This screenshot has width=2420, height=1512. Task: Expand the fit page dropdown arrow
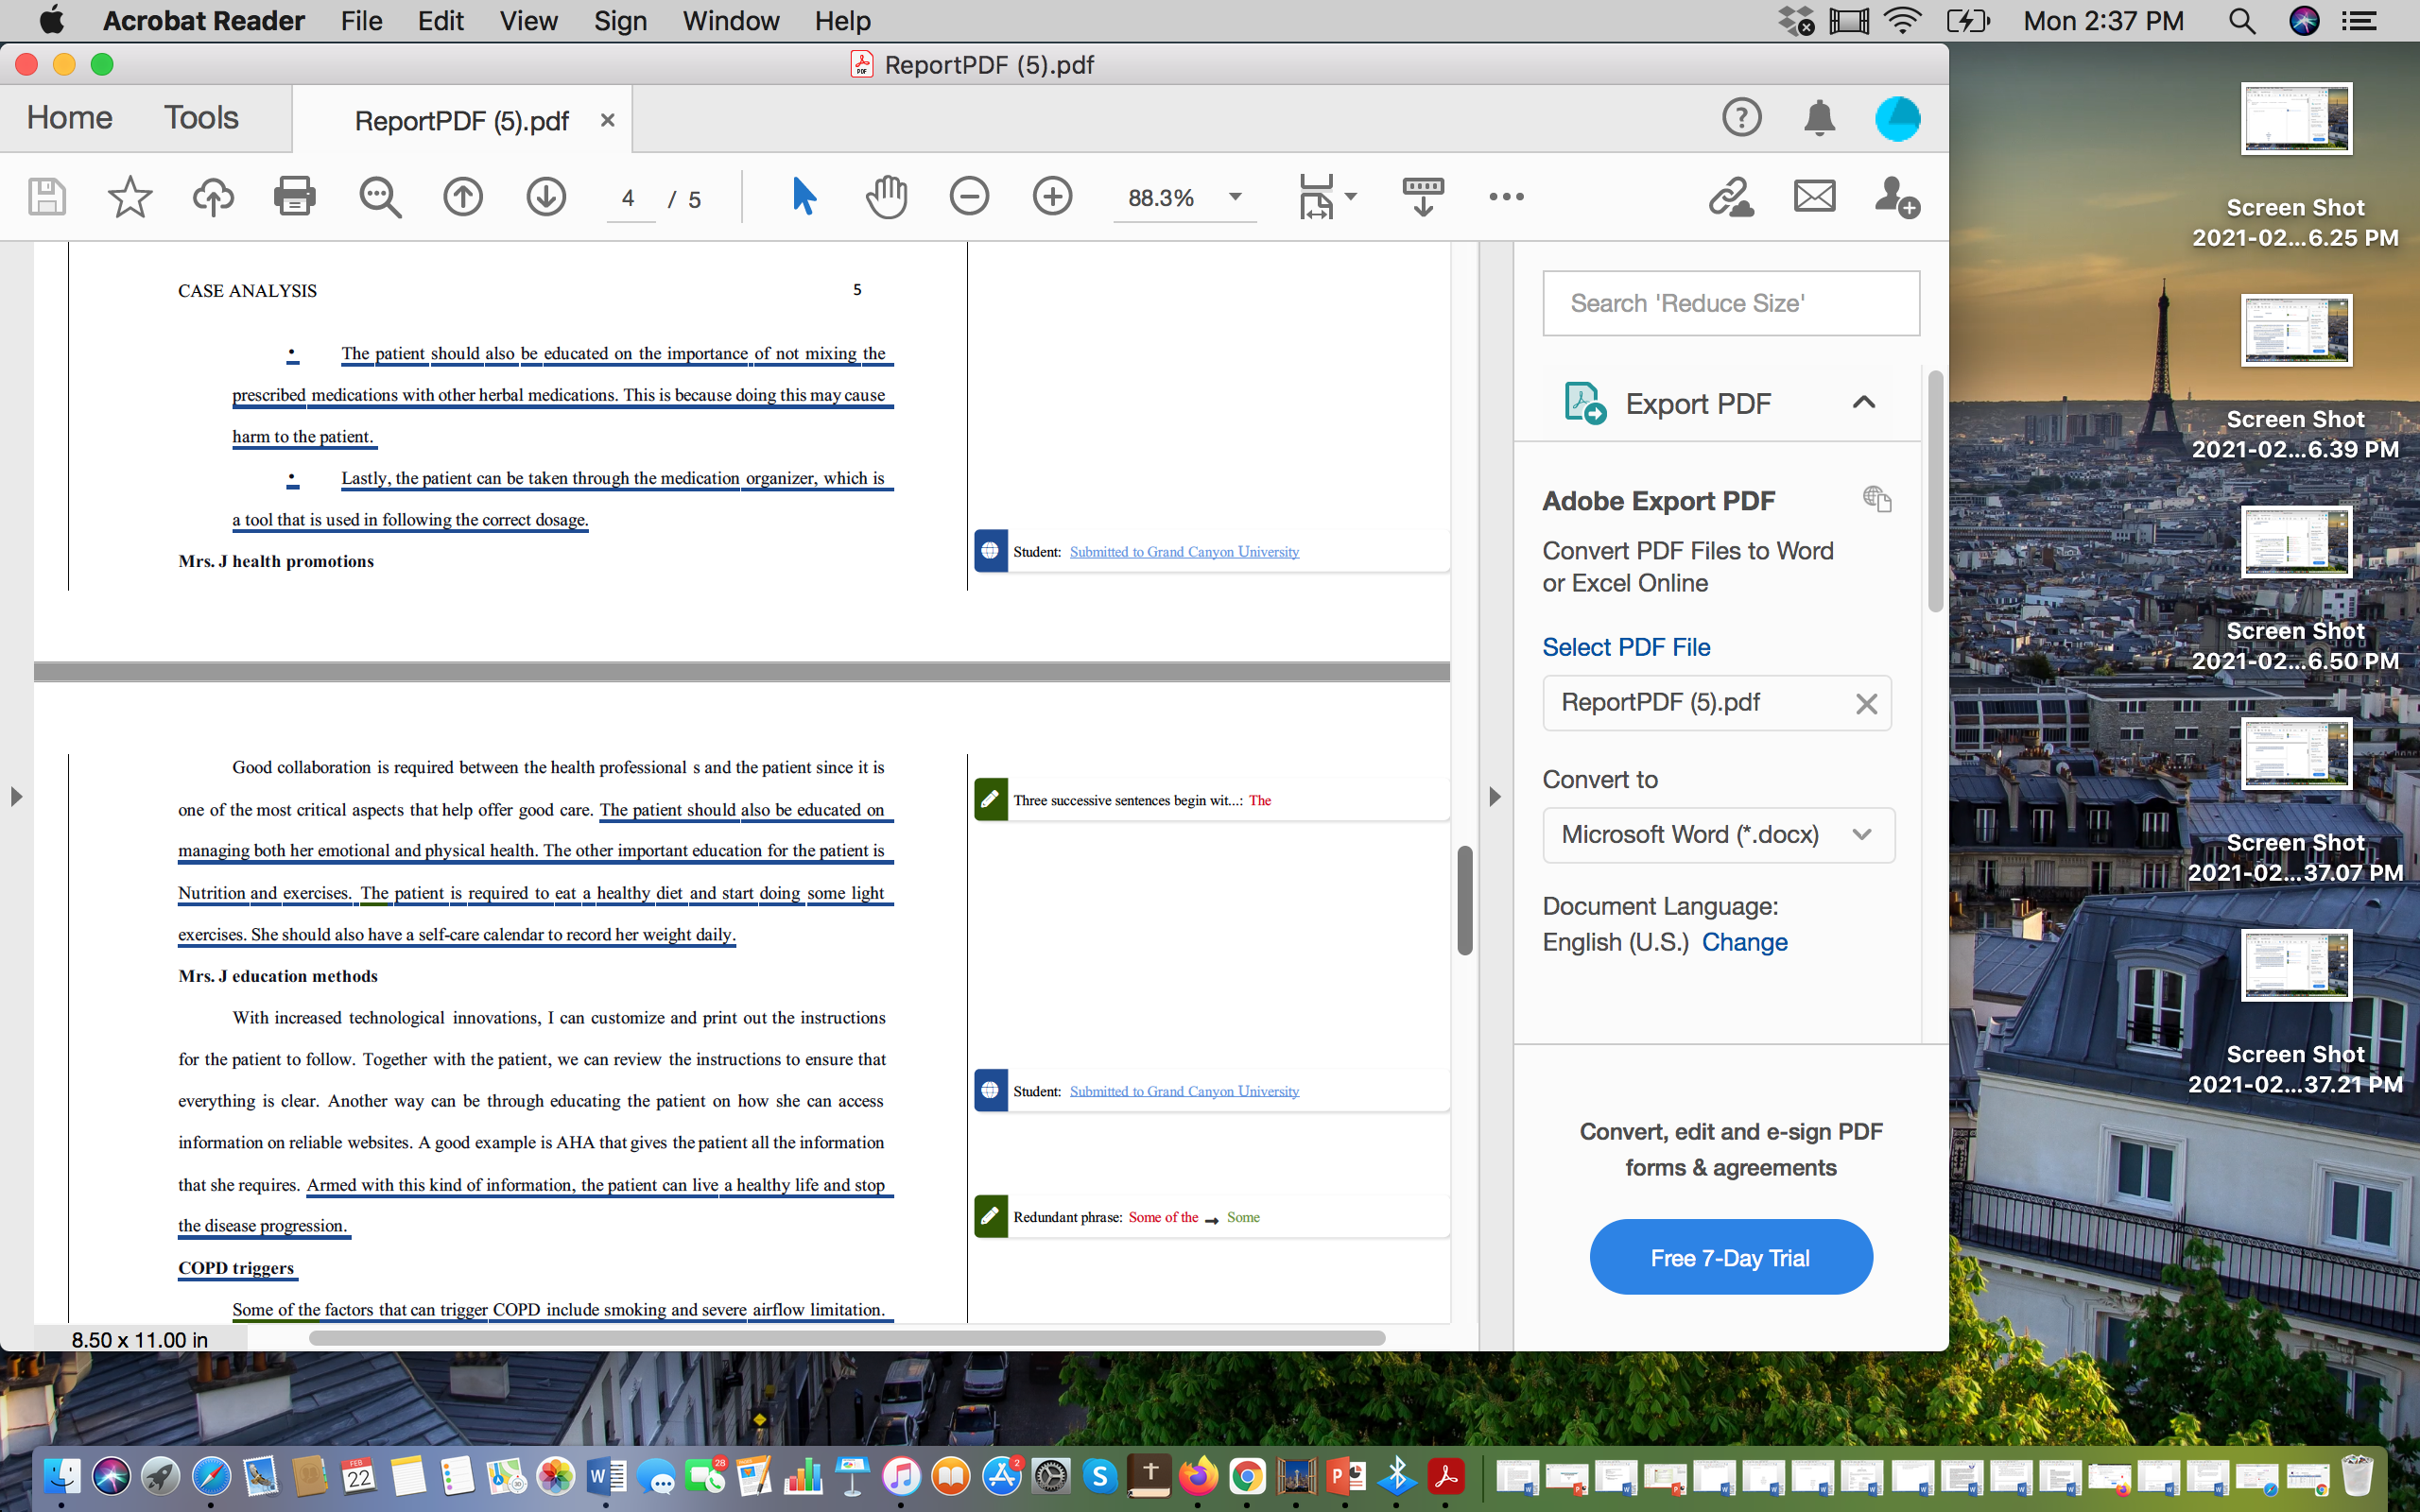pyautogui.click(x=1351, y=196)
